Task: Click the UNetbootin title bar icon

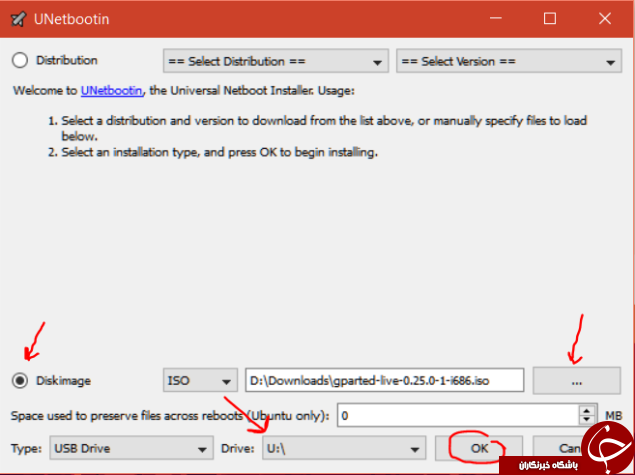Action: tap(19, 19)
